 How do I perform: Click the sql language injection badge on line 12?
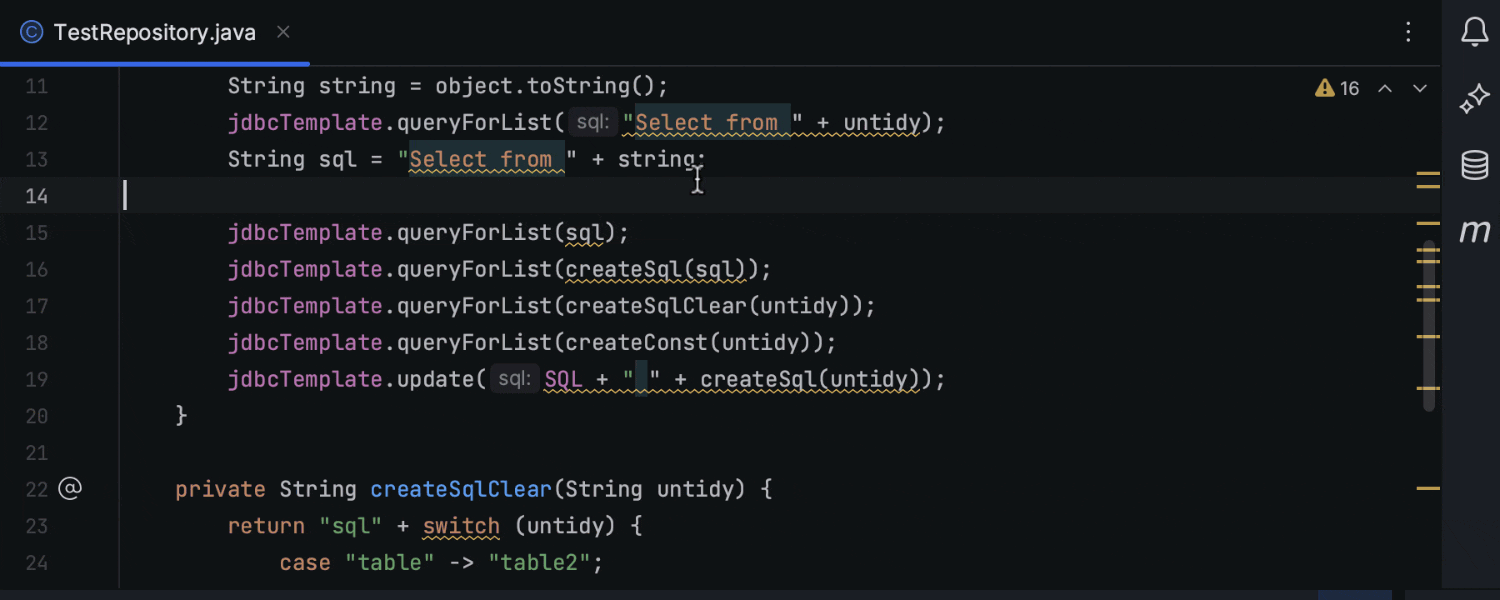592,122
